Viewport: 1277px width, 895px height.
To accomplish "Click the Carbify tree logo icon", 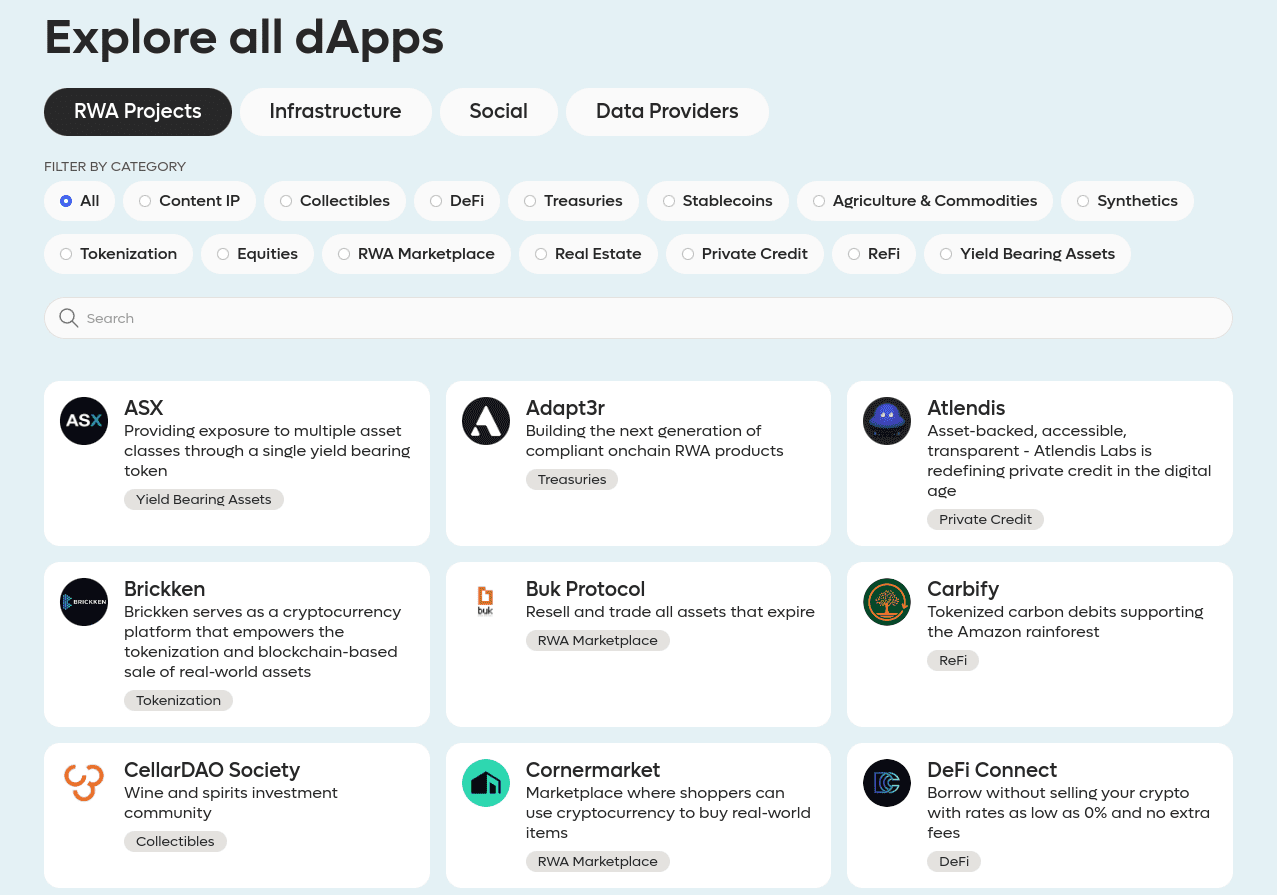I will pyautogui.click(x=887, y=602).
